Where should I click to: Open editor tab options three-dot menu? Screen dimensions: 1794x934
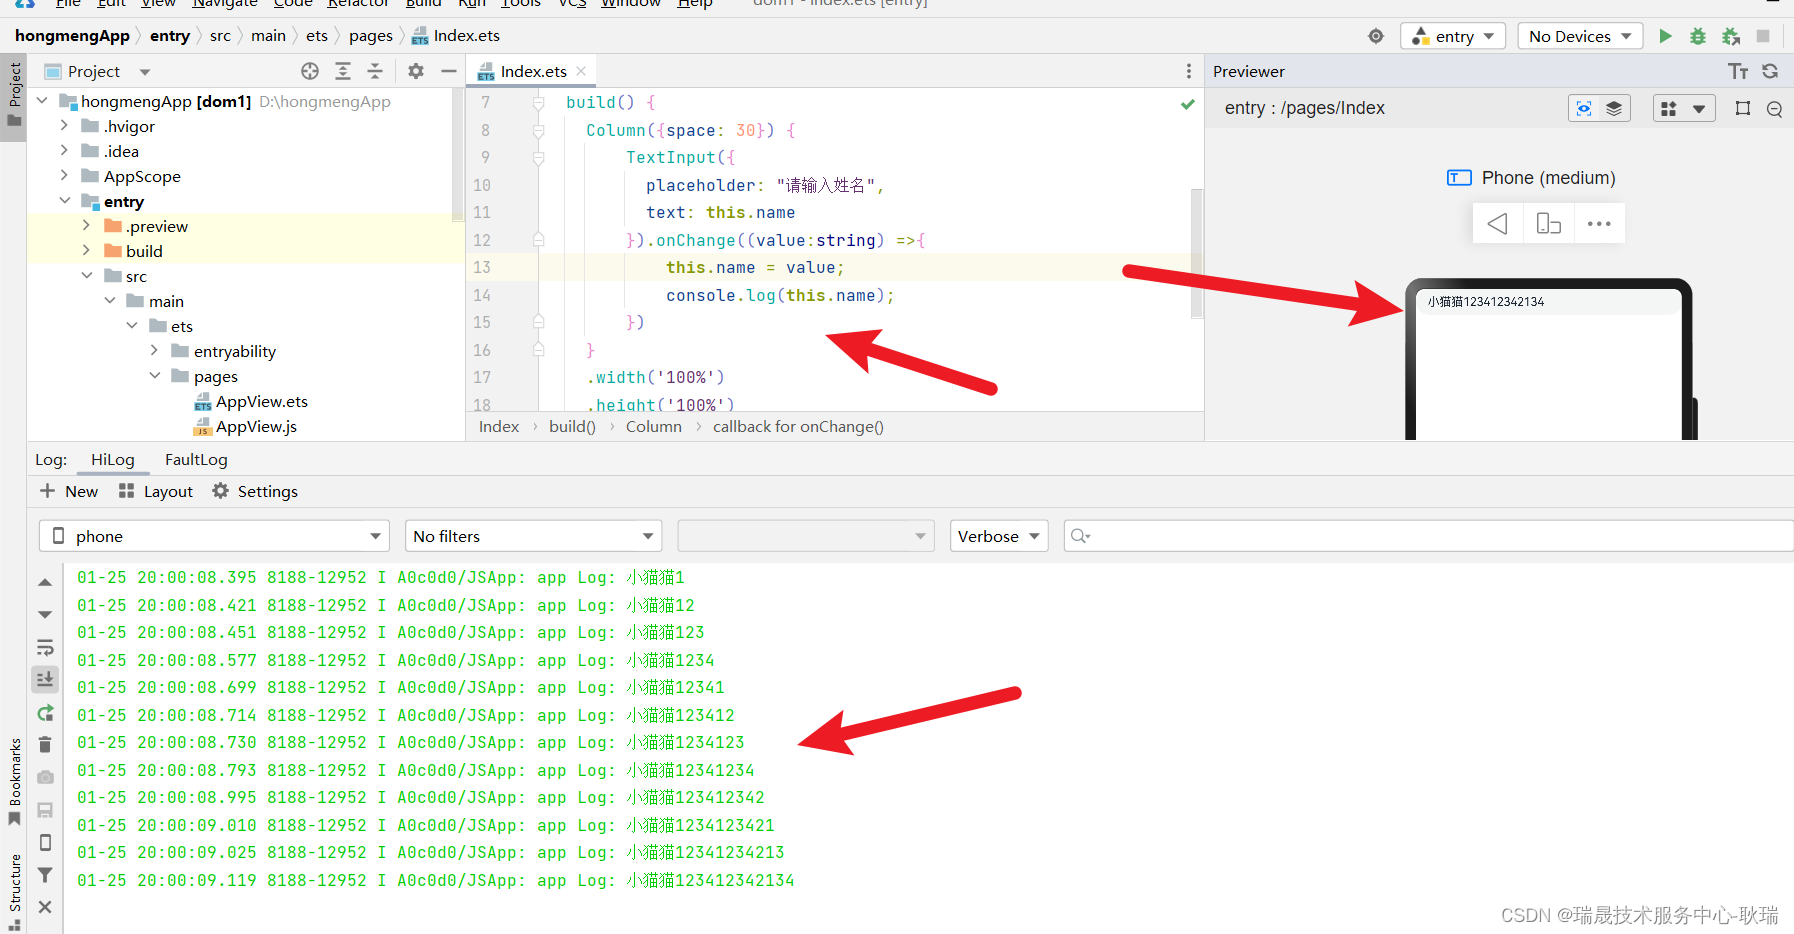(x=1188, y=71)
